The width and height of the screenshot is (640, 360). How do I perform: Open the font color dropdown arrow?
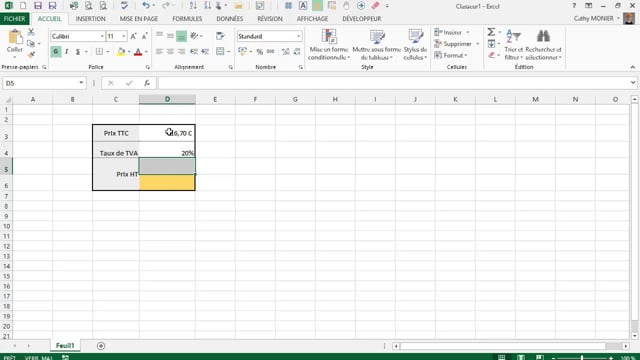pyautogui.click(x=146, y=51)
